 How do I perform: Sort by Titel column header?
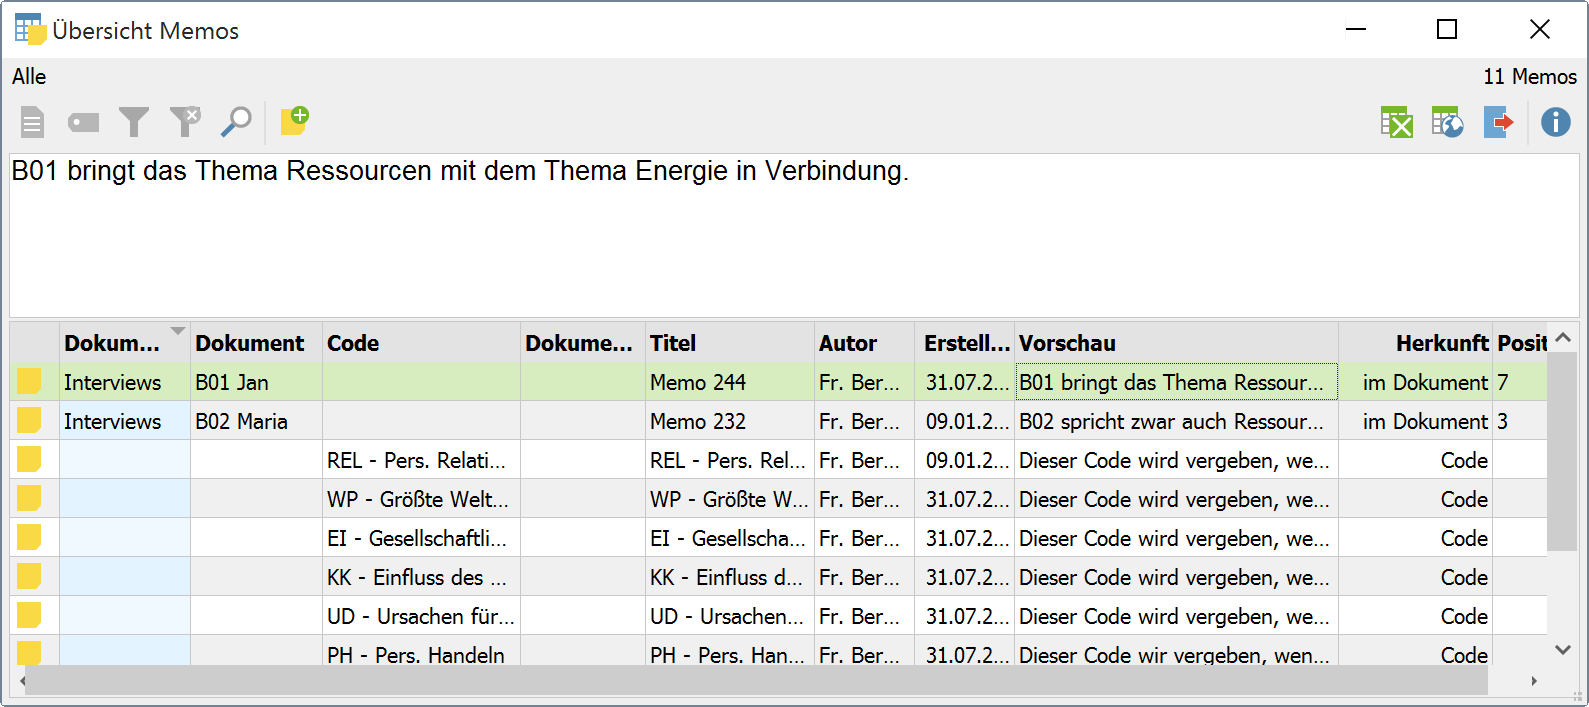tap(730, 343)
